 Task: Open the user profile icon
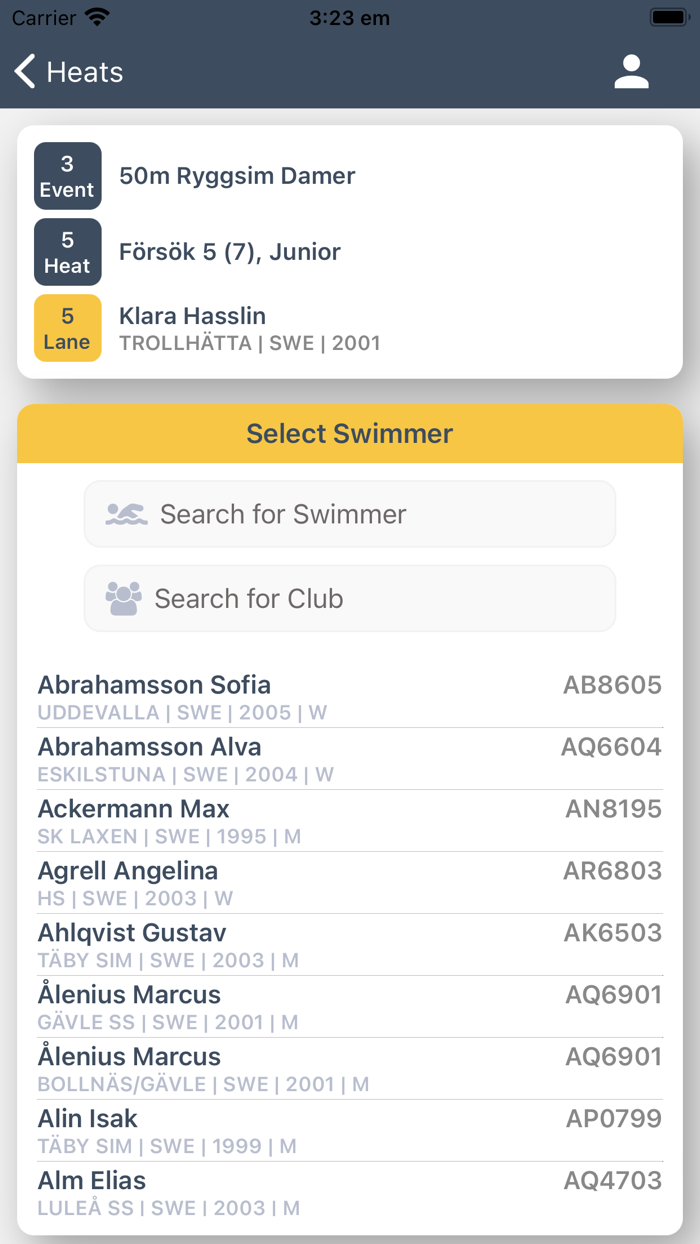(x=631, y=72)
